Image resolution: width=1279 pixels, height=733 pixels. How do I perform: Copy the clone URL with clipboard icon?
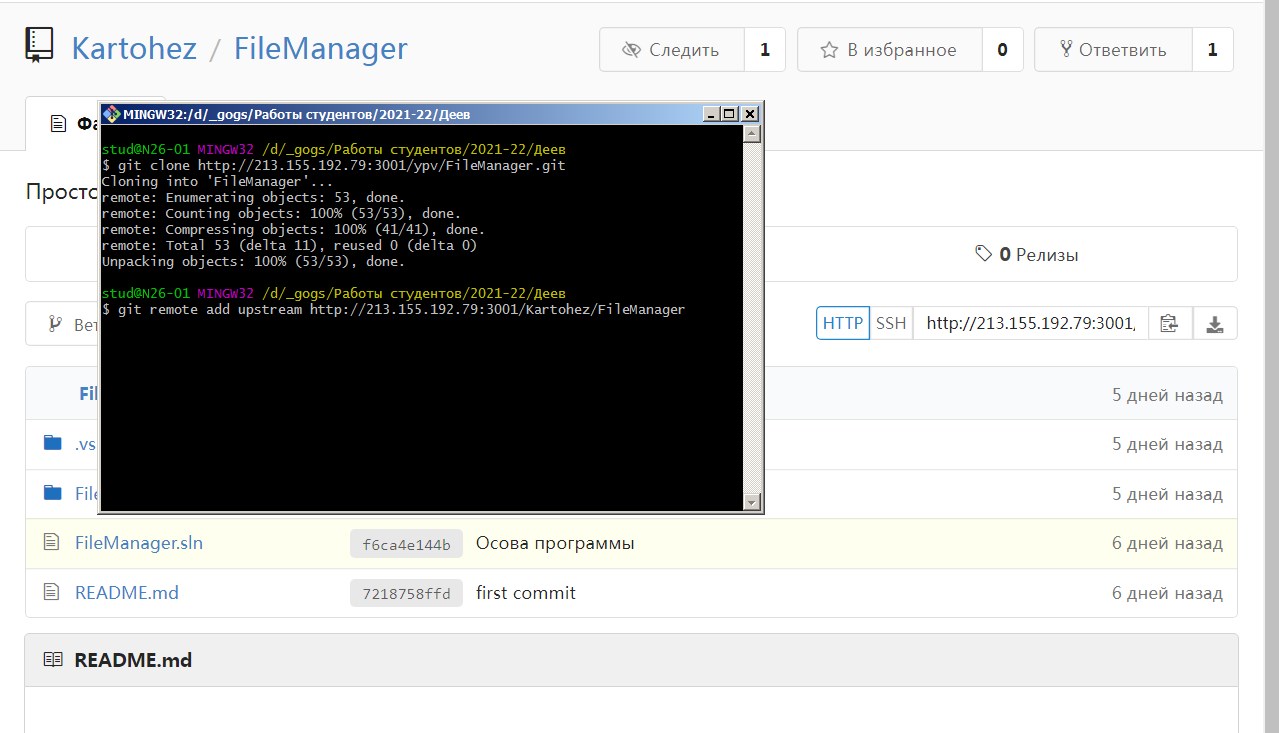coord(1169,323)
